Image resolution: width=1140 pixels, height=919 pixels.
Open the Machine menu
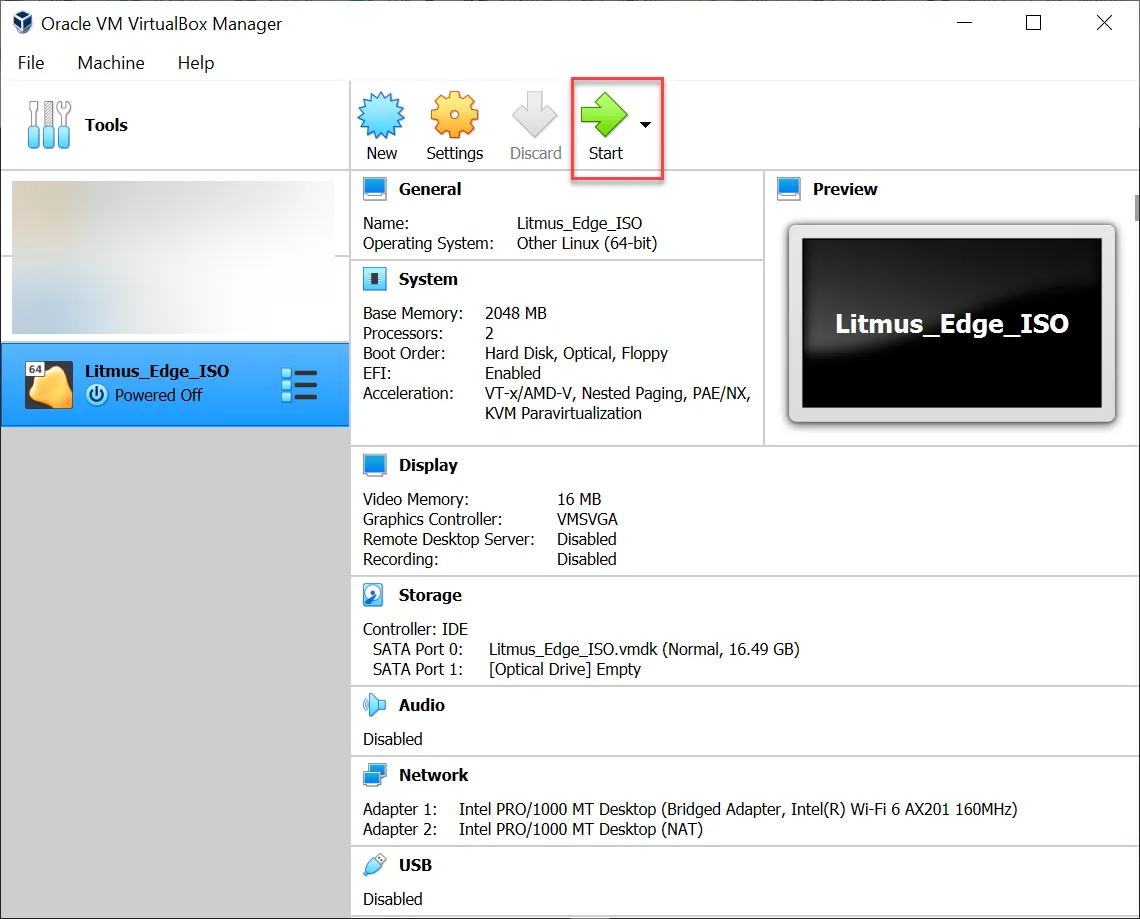(x=111, y=63)
